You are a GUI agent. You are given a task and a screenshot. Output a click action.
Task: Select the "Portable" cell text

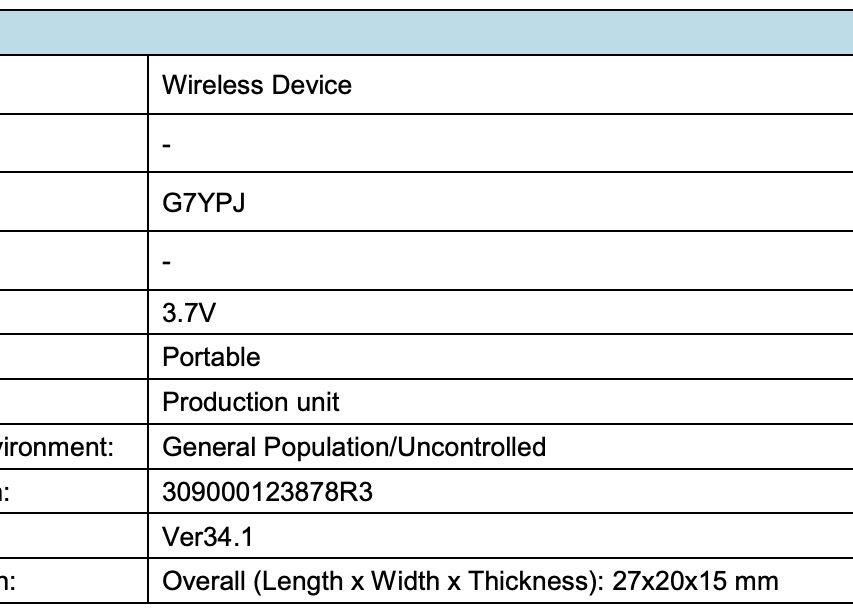[x=211, y=357]
